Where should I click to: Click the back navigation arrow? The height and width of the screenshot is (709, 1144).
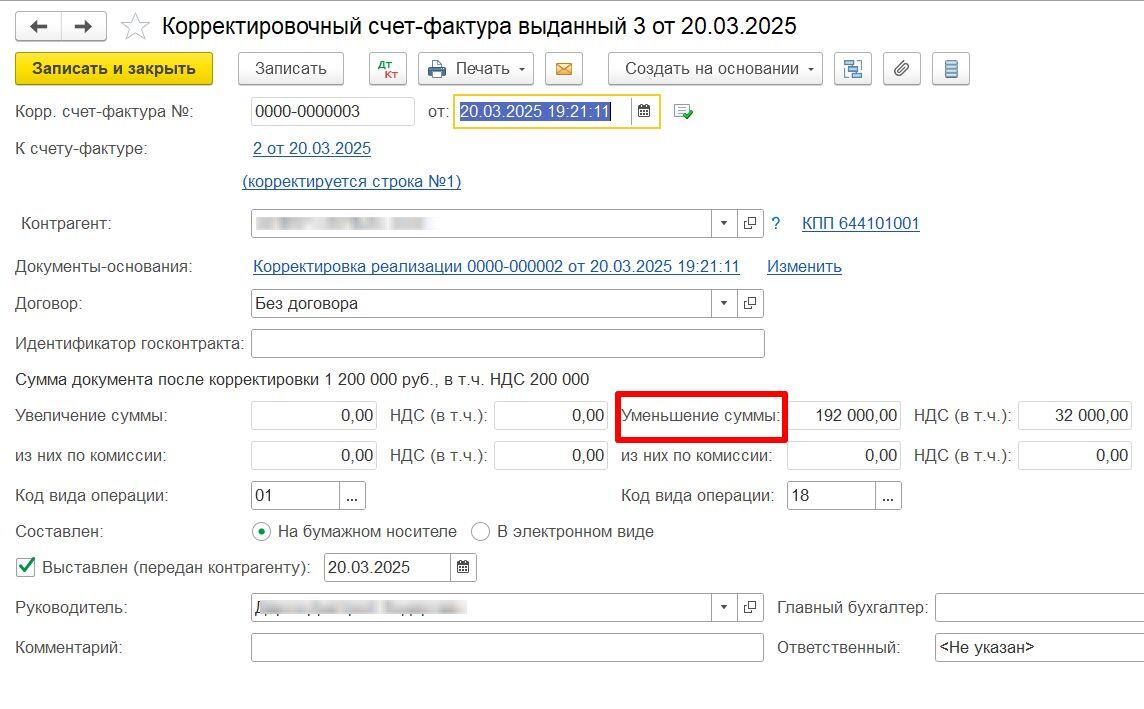(x=38, y=27)
